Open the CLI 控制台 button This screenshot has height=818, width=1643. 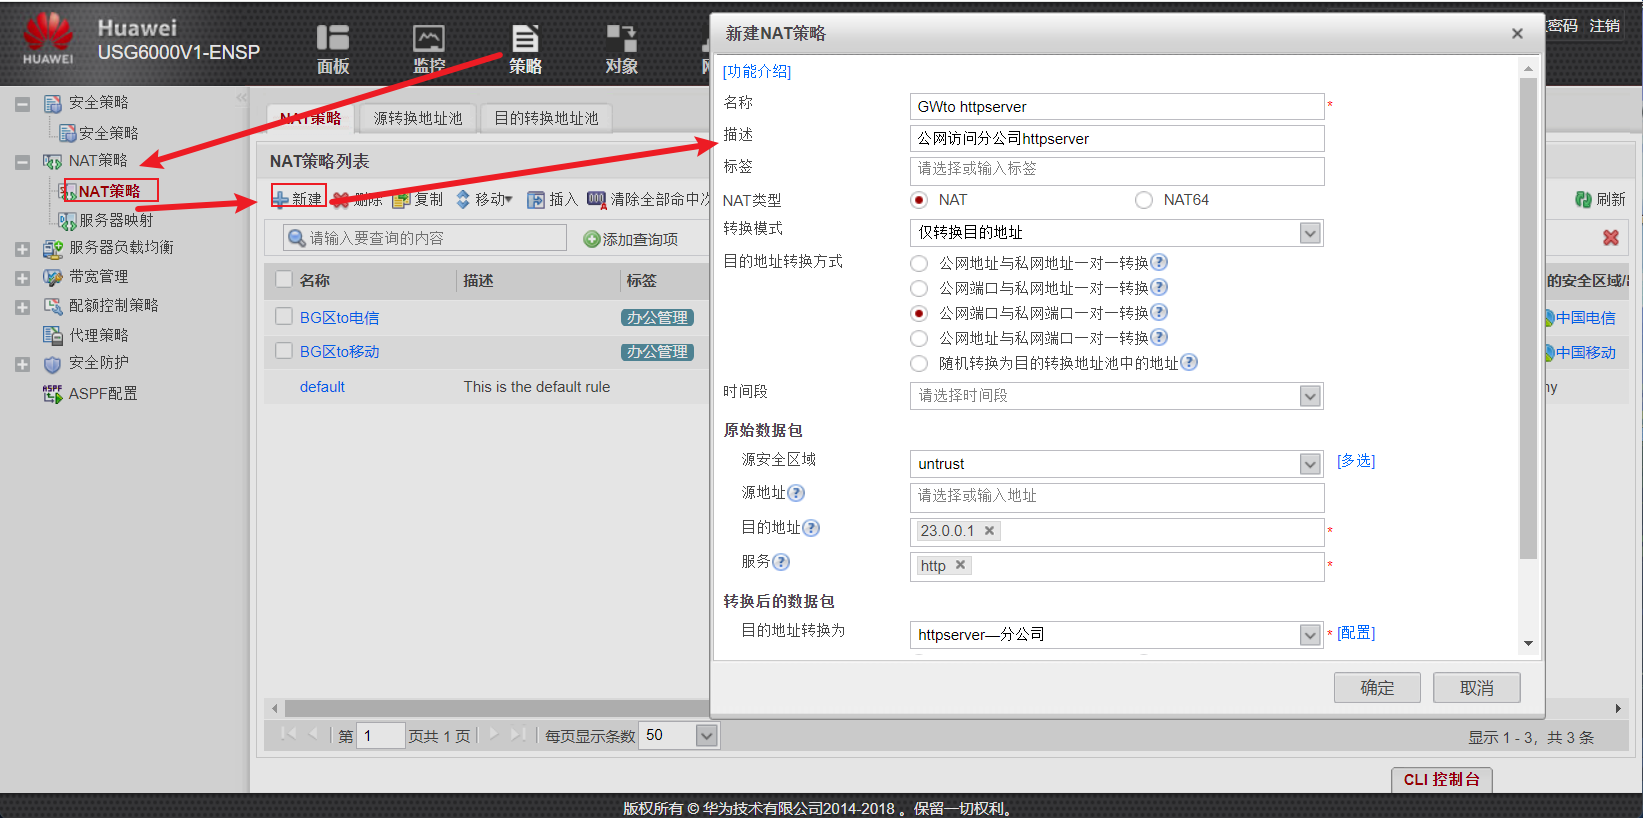coord(1441,780)
